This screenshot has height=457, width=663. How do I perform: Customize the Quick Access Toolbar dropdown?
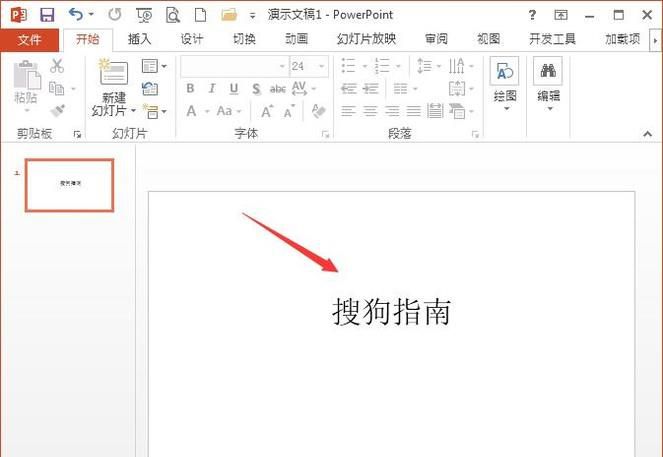(x=252, y=16)
